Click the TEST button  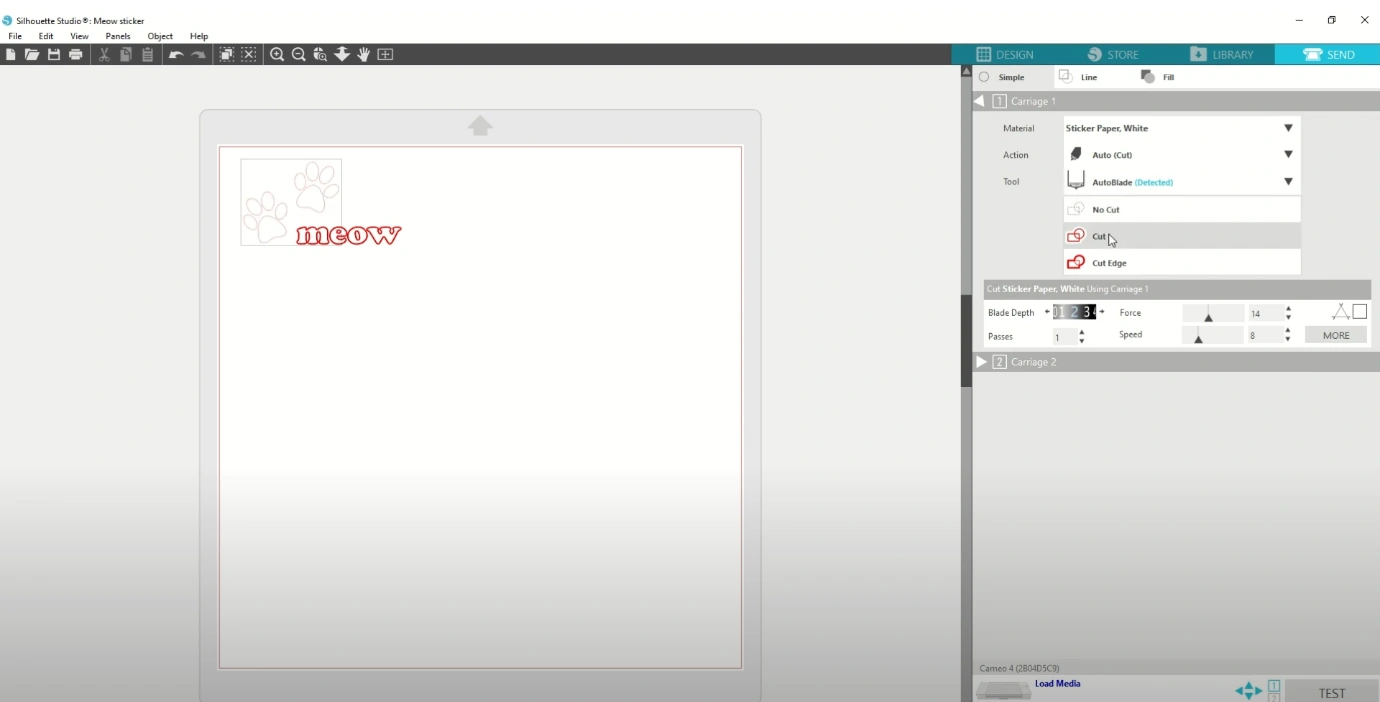click(x=1331, y=692)
